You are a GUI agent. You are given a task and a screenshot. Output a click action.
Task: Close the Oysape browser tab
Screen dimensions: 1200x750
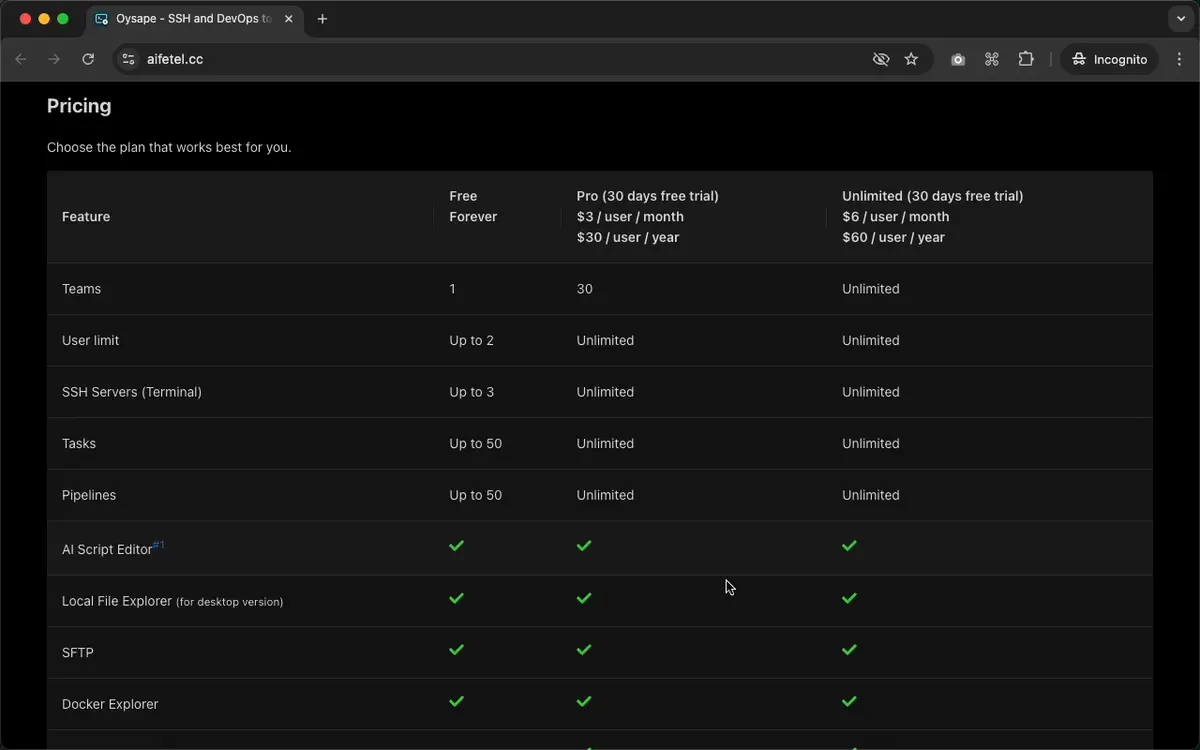[x=287, y=19]
